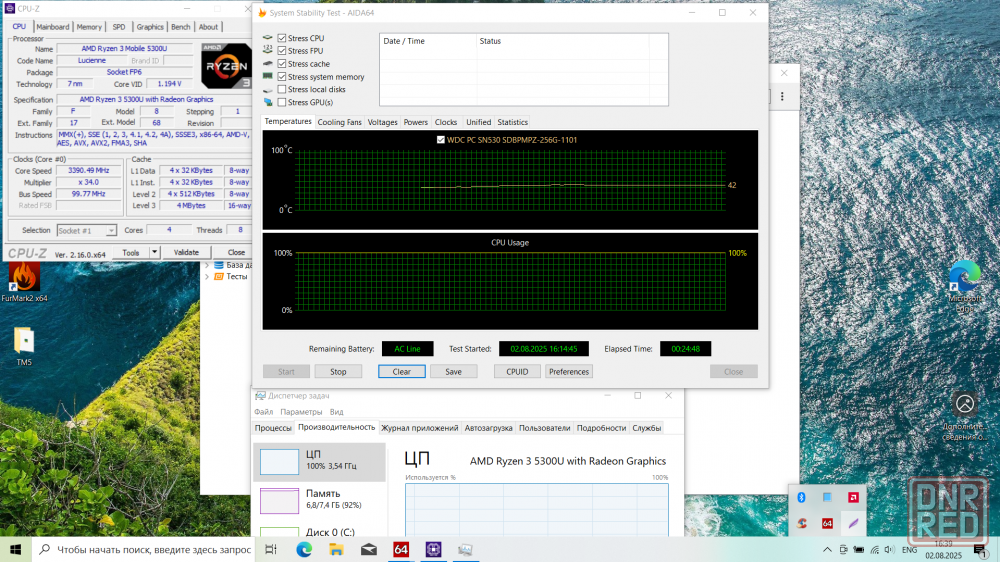Viewport: 1000px width, 562px height.
Task: Click purple feather icon in tray overflow
Action: point(853,523)
